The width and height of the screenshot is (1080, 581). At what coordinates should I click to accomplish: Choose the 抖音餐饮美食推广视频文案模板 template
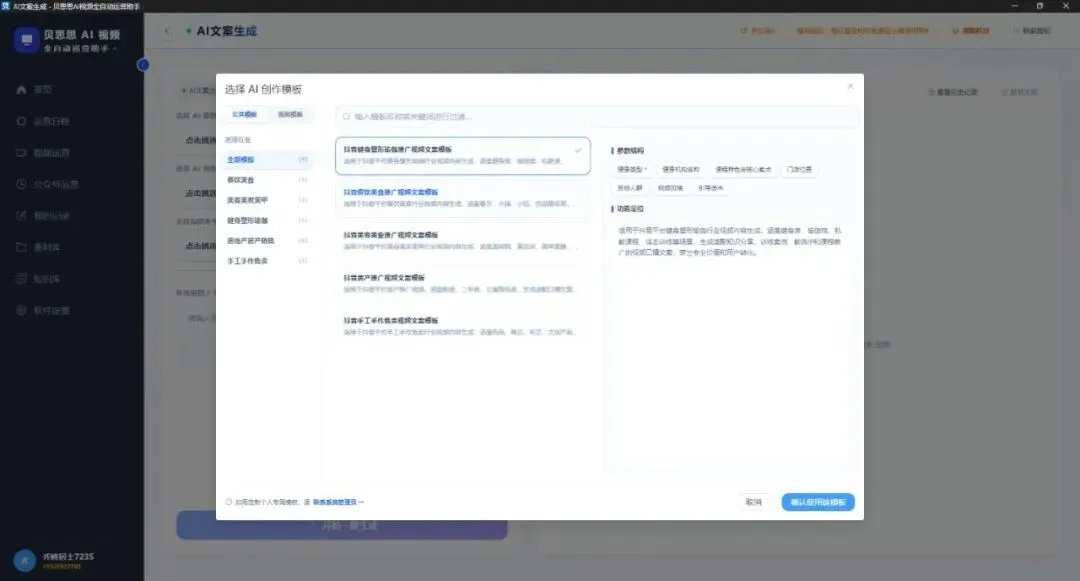tap(463, 198)
